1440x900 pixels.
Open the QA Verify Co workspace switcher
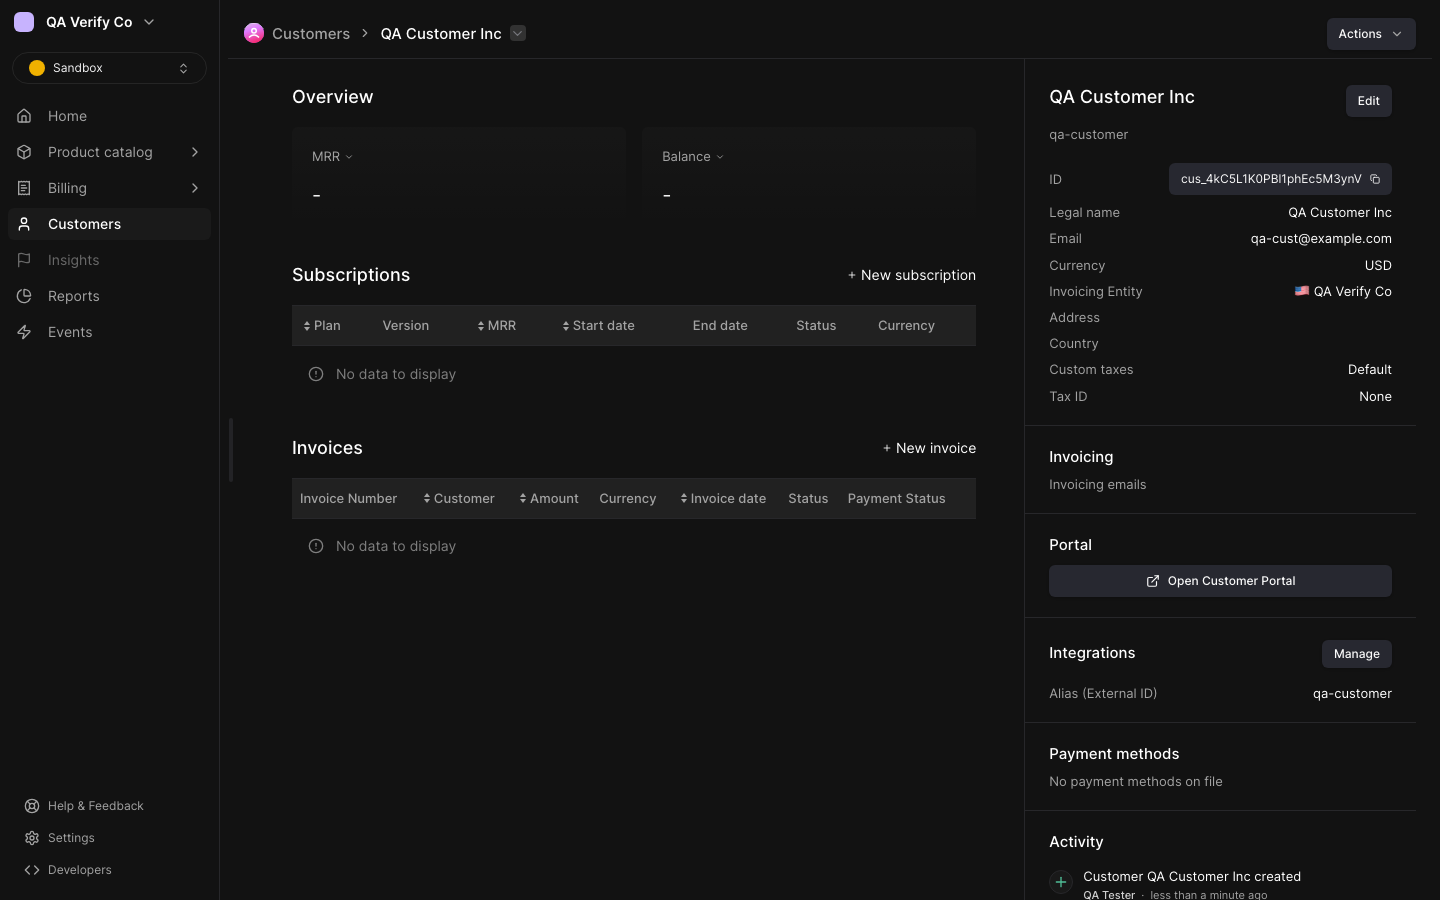pos(85,22)
